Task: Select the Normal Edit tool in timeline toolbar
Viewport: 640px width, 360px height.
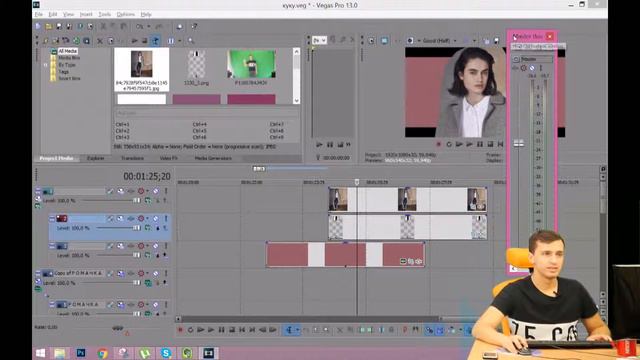Action: point(289,330)
